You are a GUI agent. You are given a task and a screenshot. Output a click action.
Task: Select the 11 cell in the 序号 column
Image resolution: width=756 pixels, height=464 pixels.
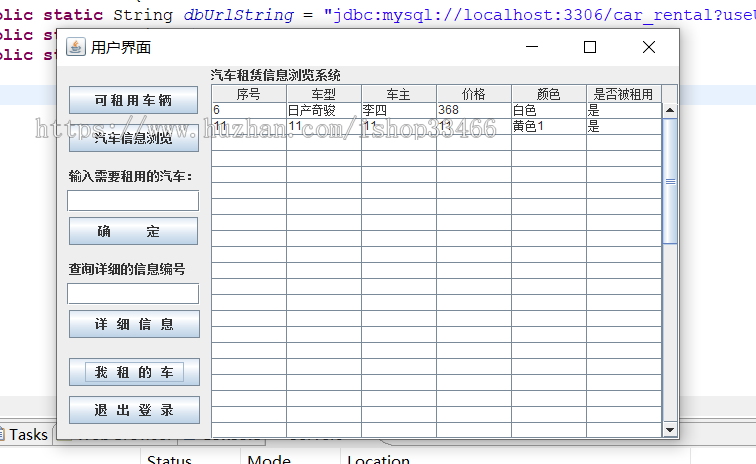pos(249,126)
